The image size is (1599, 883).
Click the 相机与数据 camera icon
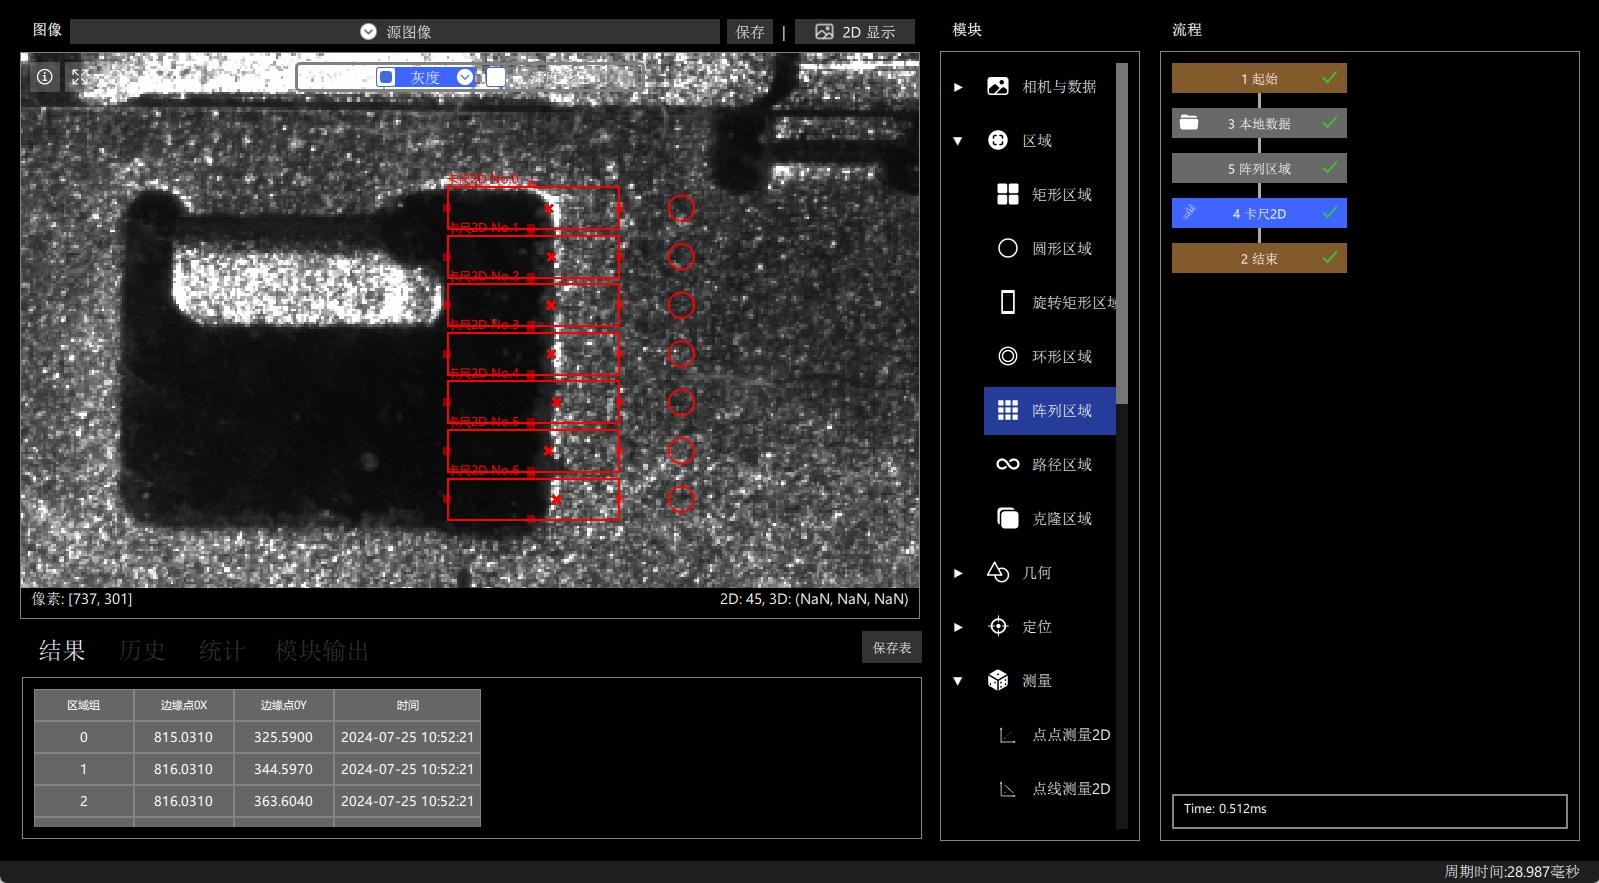click(x=998, y=86)
